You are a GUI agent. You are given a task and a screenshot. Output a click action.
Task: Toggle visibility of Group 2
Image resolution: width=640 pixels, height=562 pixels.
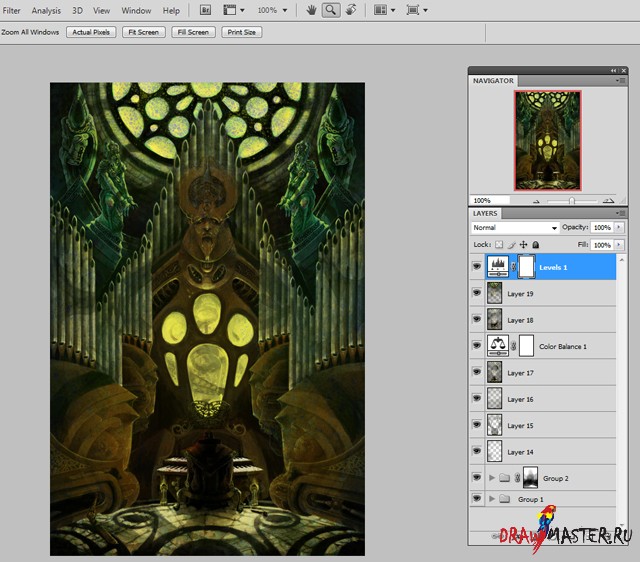[x=477, y=477]
